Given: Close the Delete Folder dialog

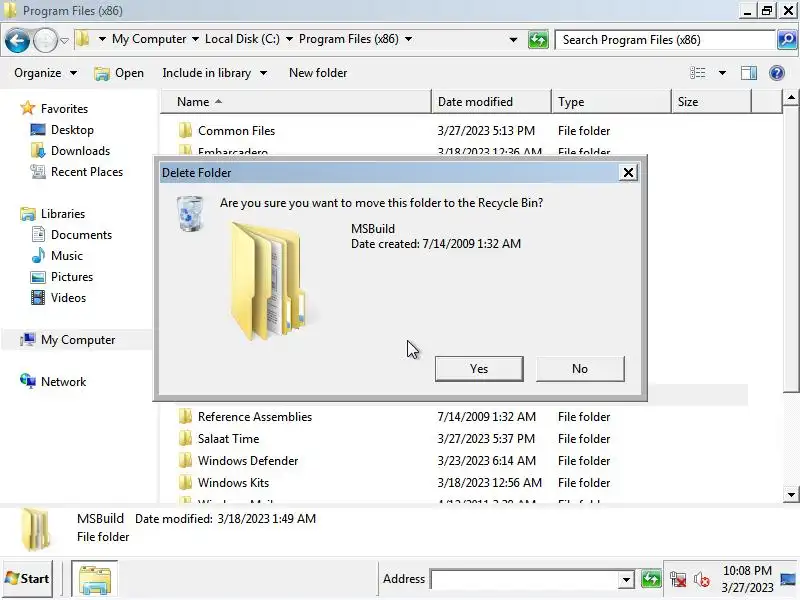Looking at the screenshot, I should pos(628,173).
